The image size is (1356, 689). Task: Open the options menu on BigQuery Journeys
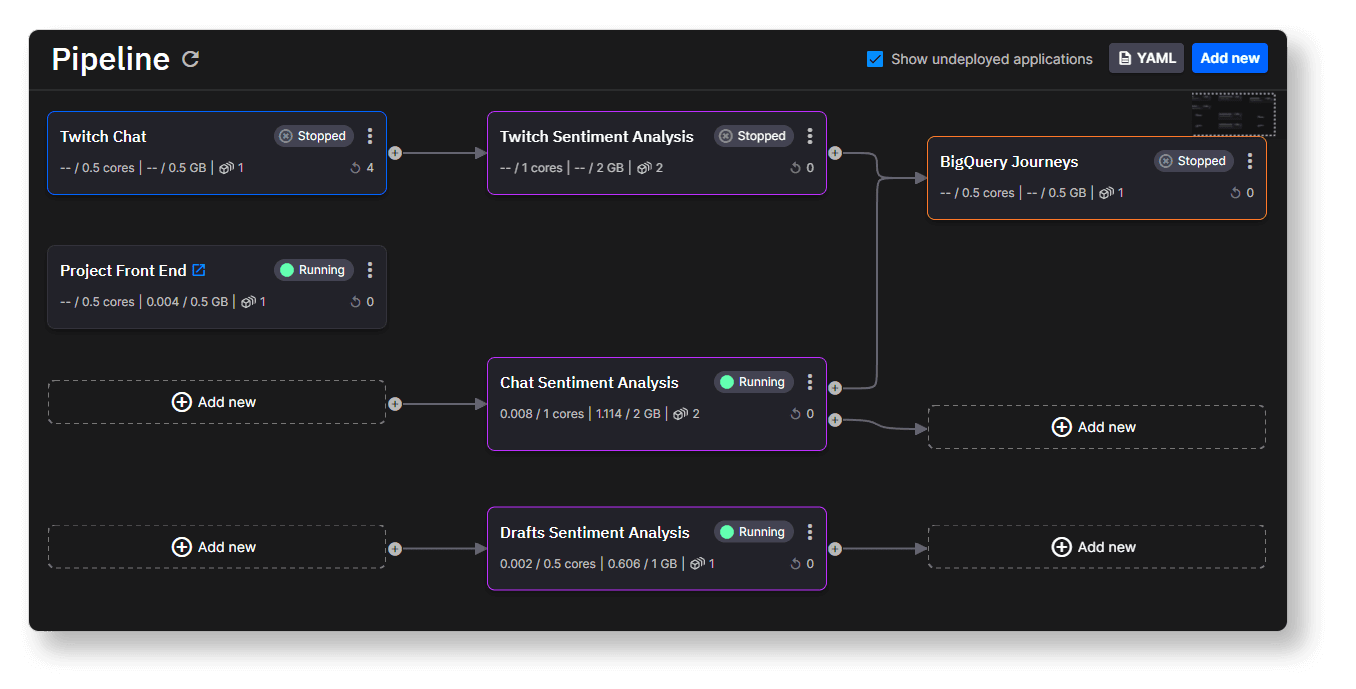click(1250, 160)
